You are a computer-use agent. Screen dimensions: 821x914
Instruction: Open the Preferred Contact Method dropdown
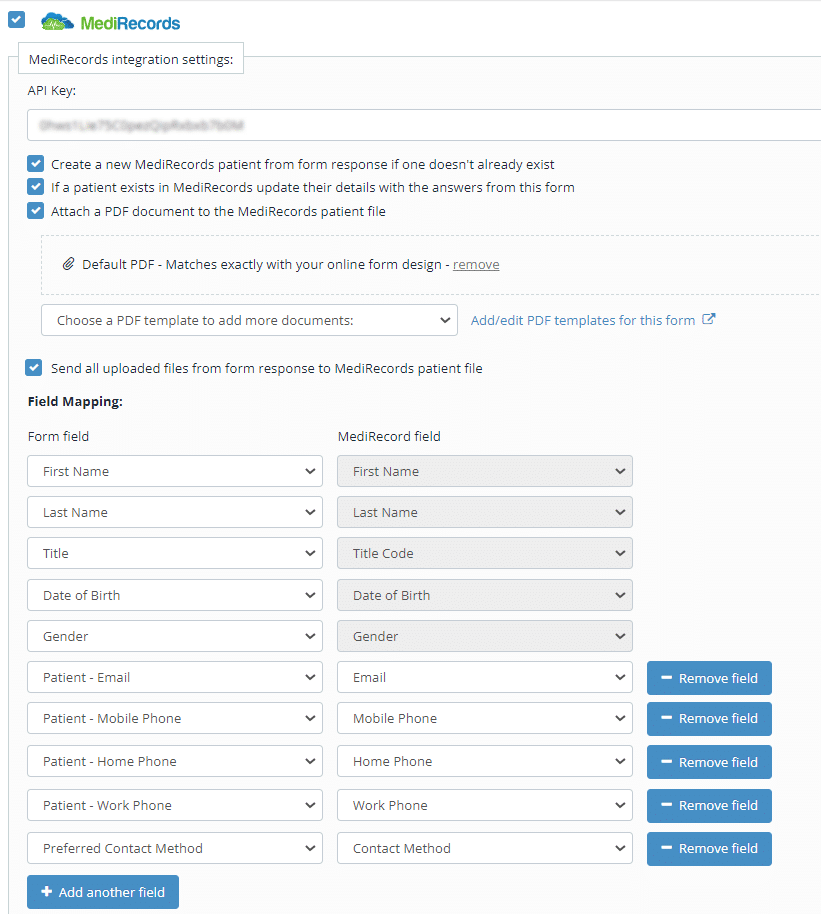coord(174,848)
